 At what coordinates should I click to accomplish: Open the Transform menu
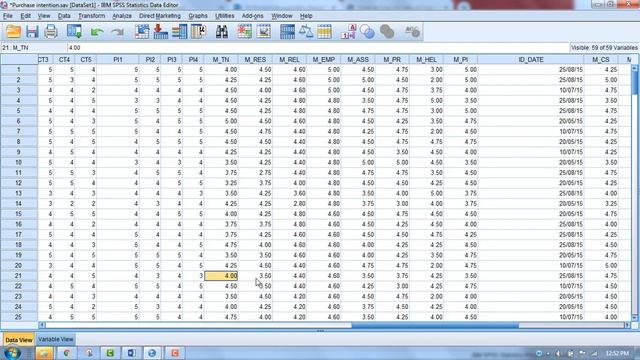click(x=91, y=16)
